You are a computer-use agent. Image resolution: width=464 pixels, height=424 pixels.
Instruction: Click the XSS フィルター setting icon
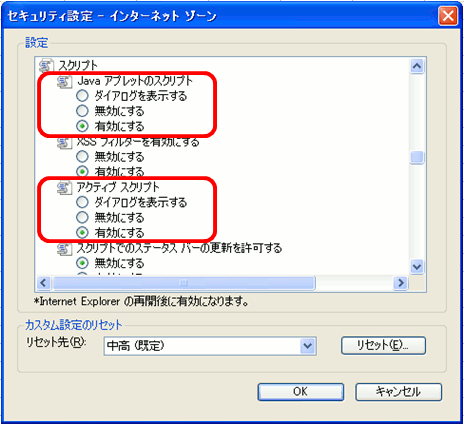[x=64, y=143]
